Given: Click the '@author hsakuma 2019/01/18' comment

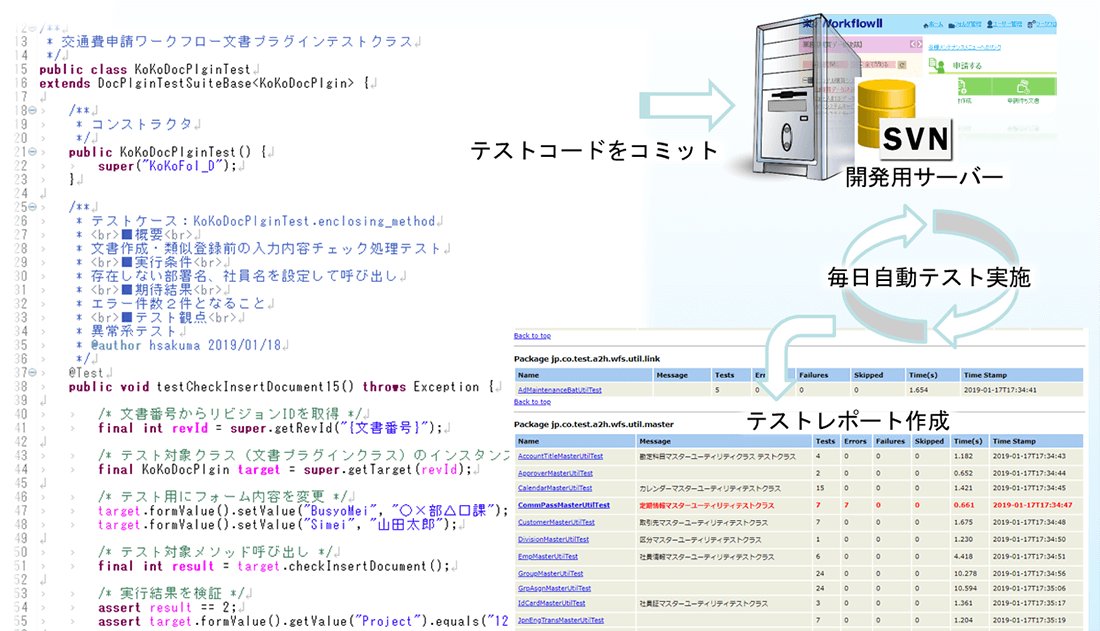Looking at the screenshot, I should [x=186, y=345].
